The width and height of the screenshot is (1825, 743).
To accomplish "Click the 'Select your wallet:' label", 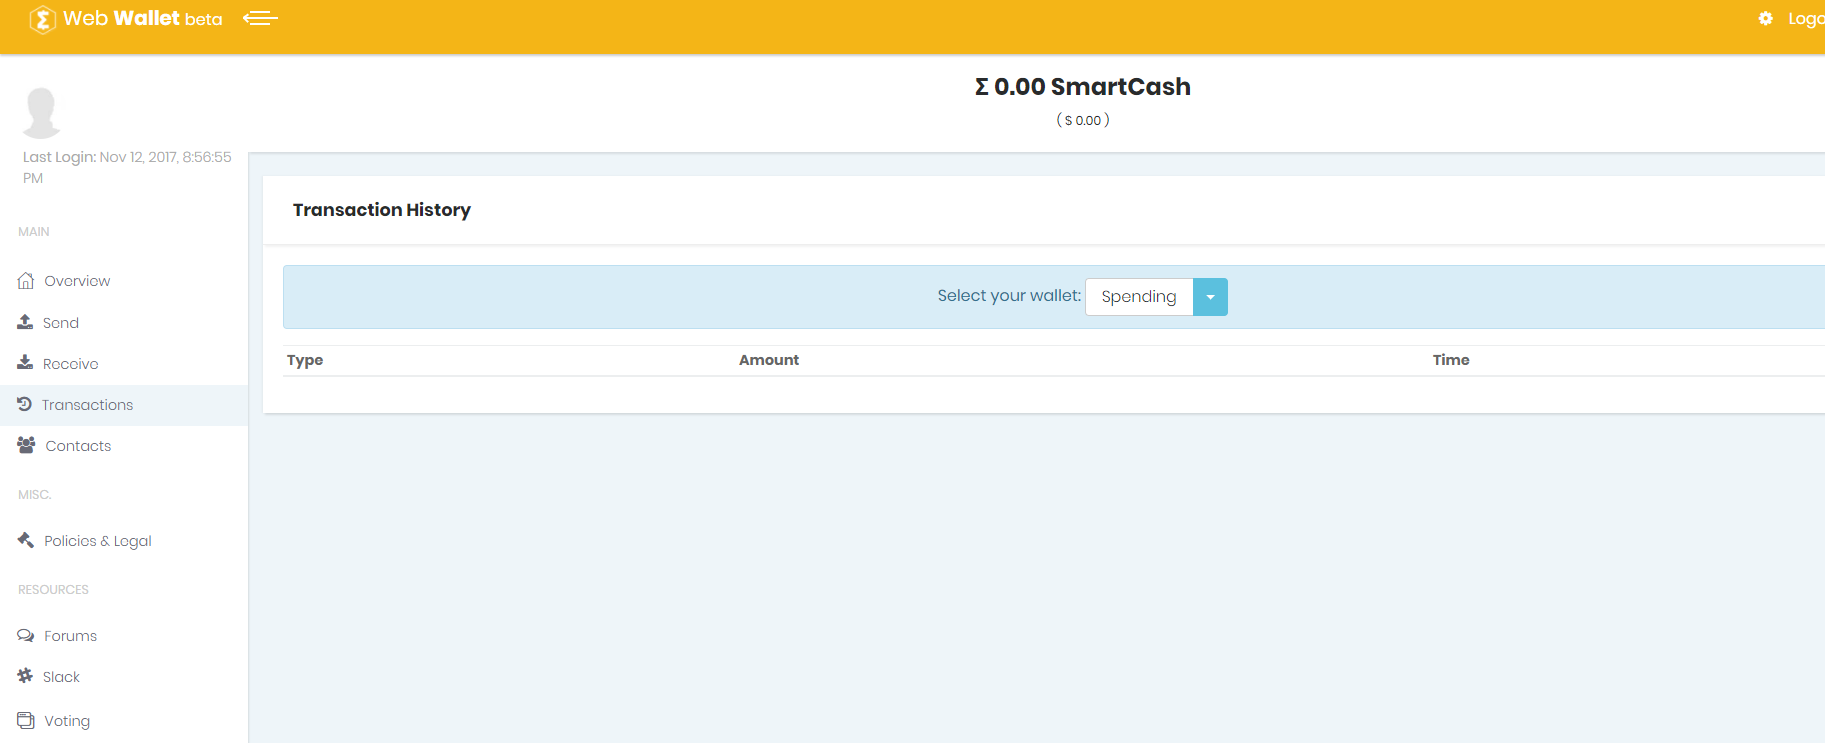I will pyautogui.click(x=1009, y=296).
